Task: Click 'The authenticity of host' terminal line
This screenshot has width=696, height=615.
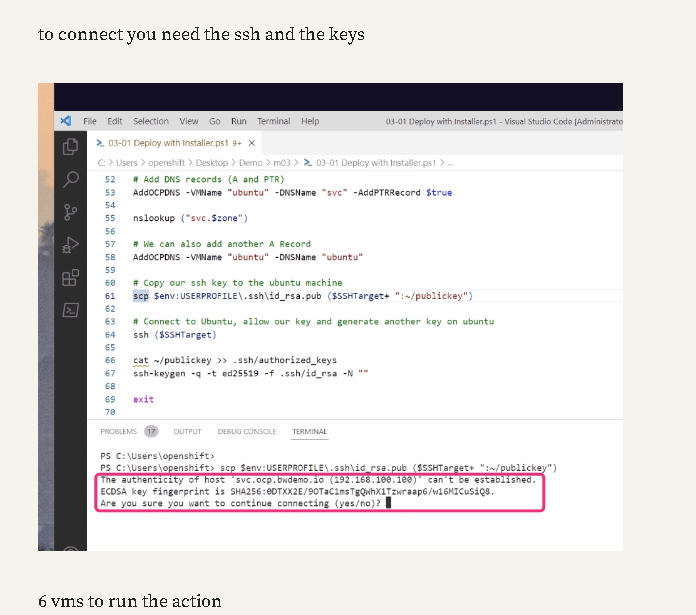Action: pos(318,480)
